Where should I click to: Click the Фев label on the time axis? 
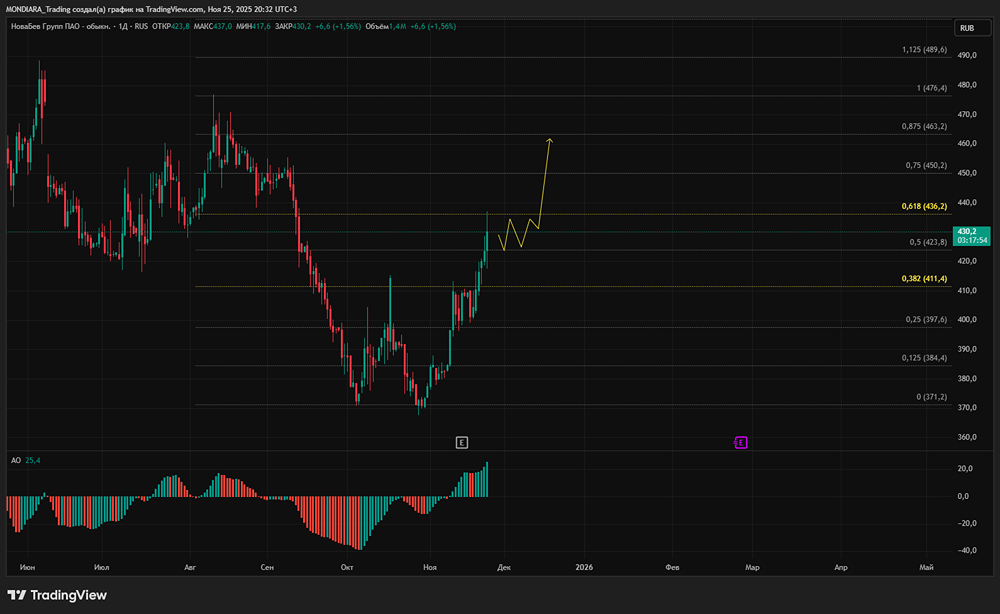pos(672,567)
